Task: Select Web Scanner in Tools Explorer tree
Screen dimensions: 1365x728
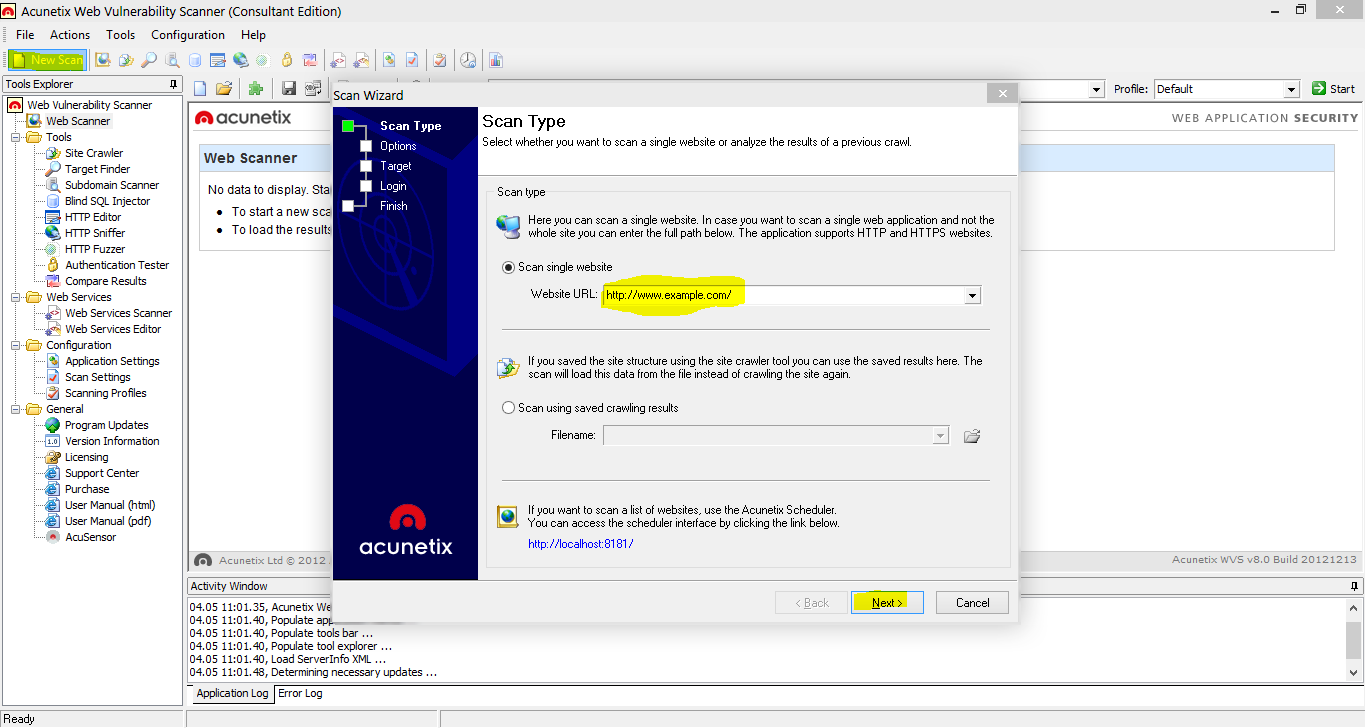Action: [x=78, y=121]
